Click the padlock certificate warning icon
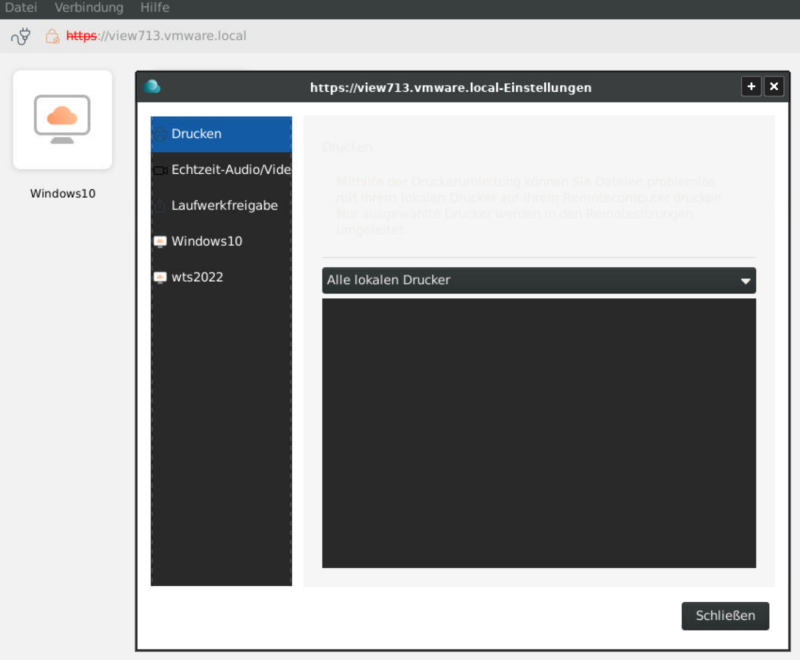The width and height of the screenshot is (800, 660). coord(52,36)
